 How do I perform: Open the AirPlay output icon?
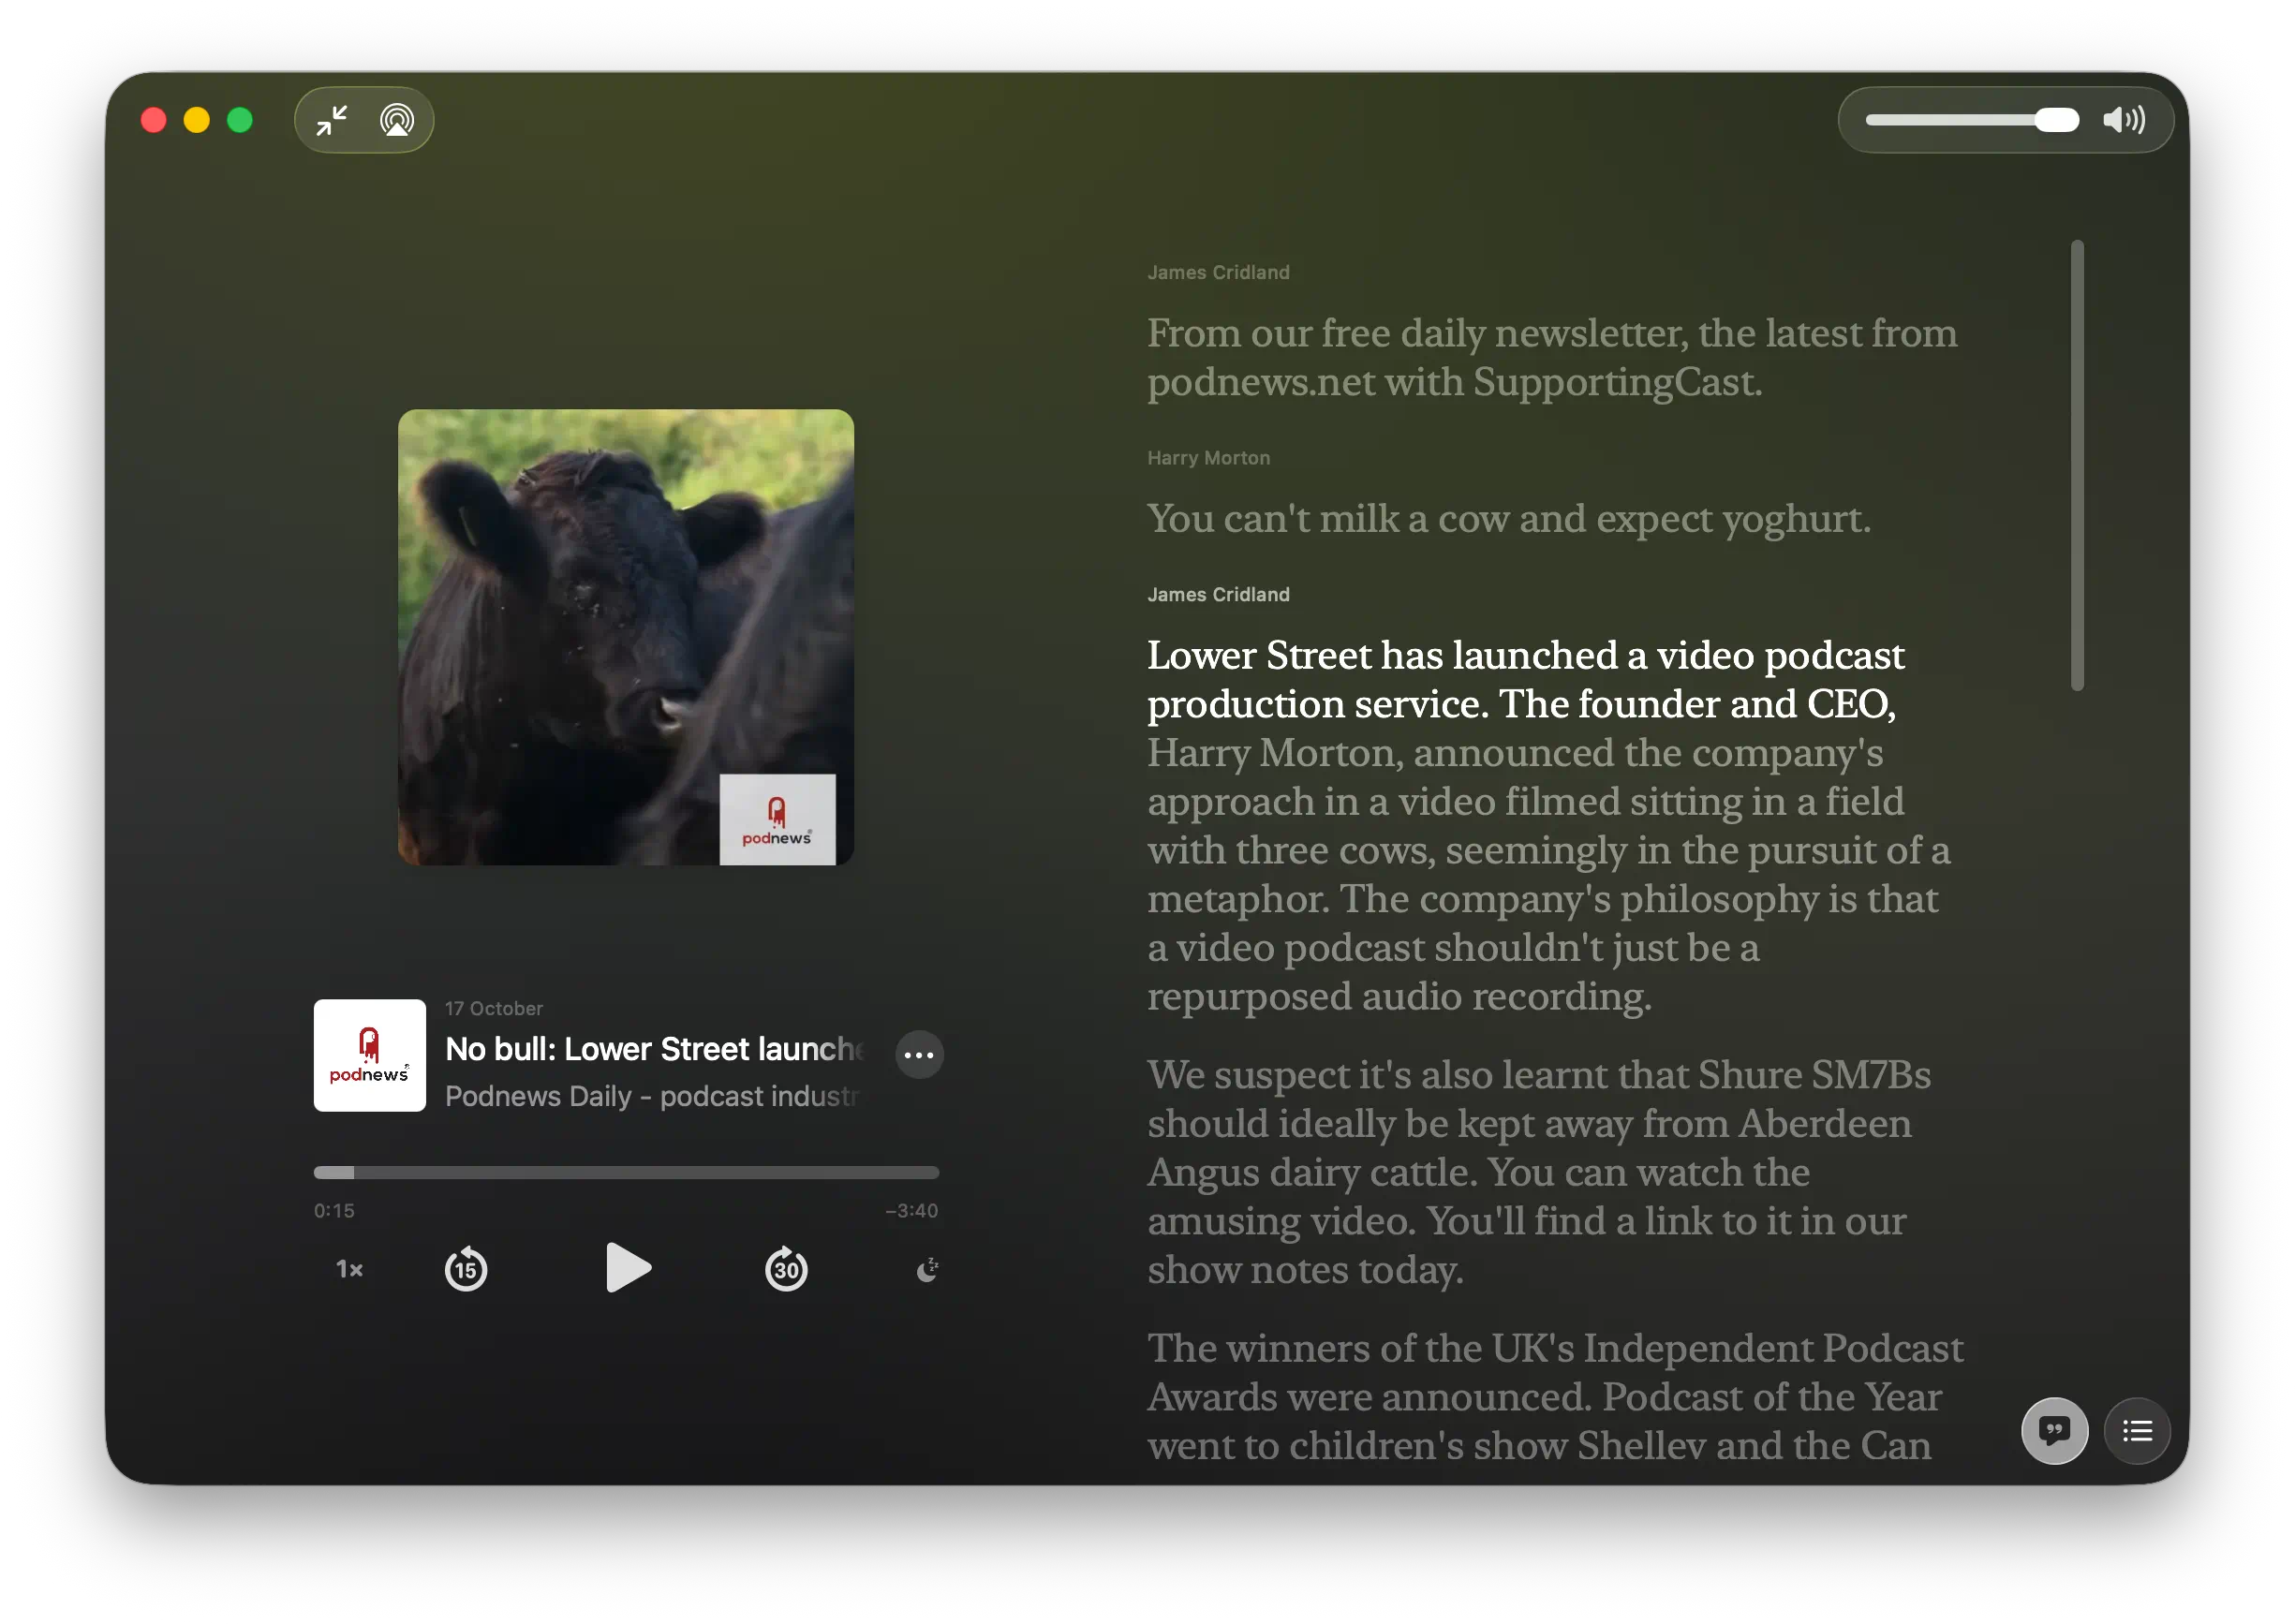pos(397,120)
